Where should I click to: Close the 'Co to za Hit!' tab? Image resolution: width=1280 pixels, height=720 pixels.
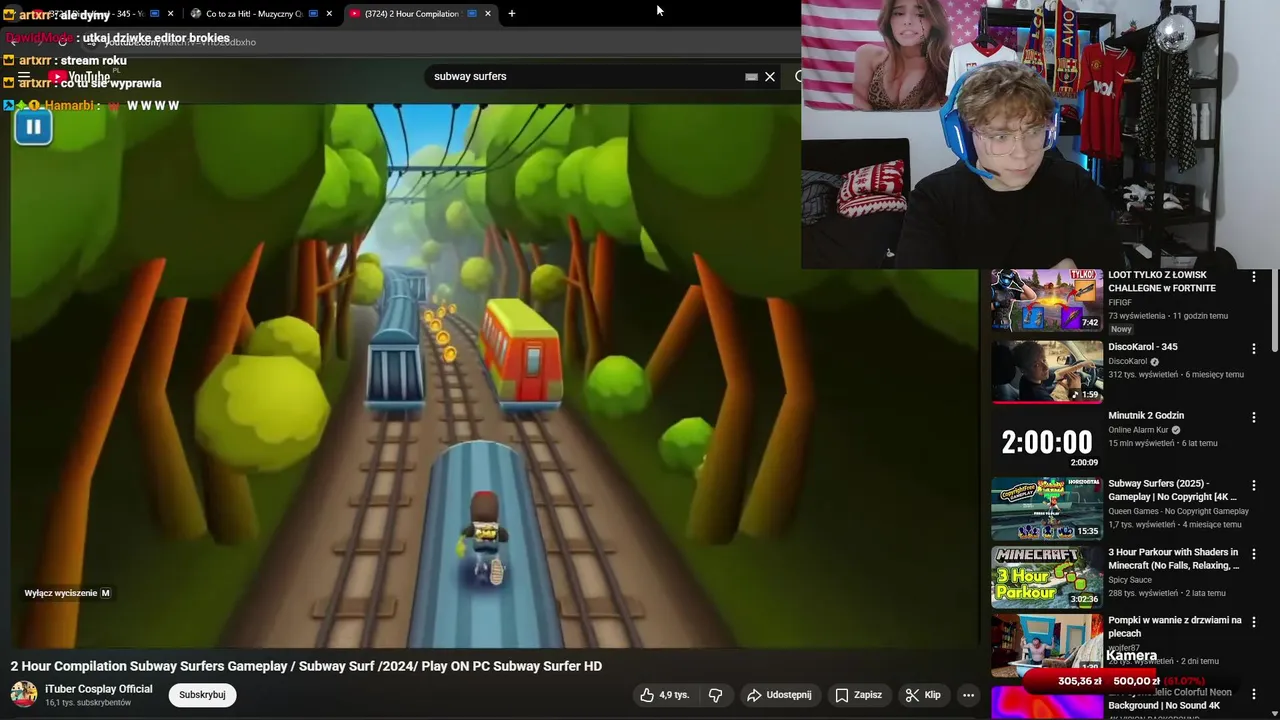(x=329, y=14)
